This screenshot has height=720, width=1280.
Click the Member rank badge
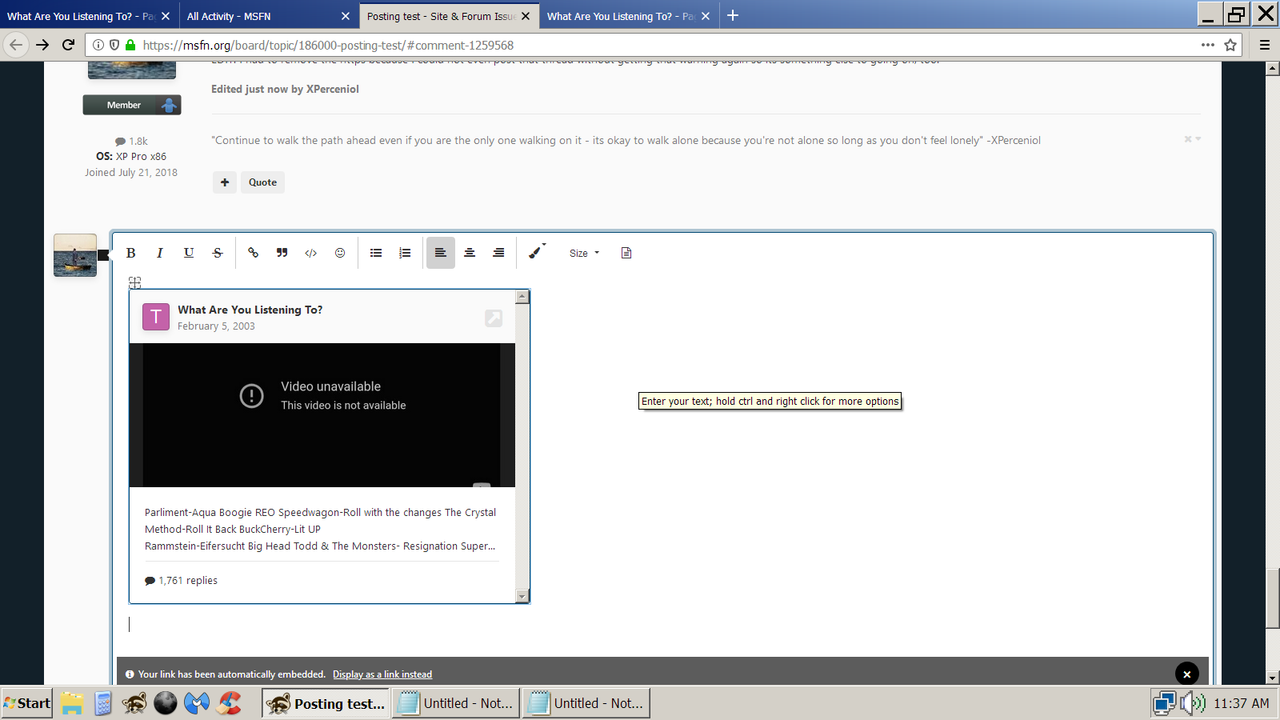tap(131, 105)
